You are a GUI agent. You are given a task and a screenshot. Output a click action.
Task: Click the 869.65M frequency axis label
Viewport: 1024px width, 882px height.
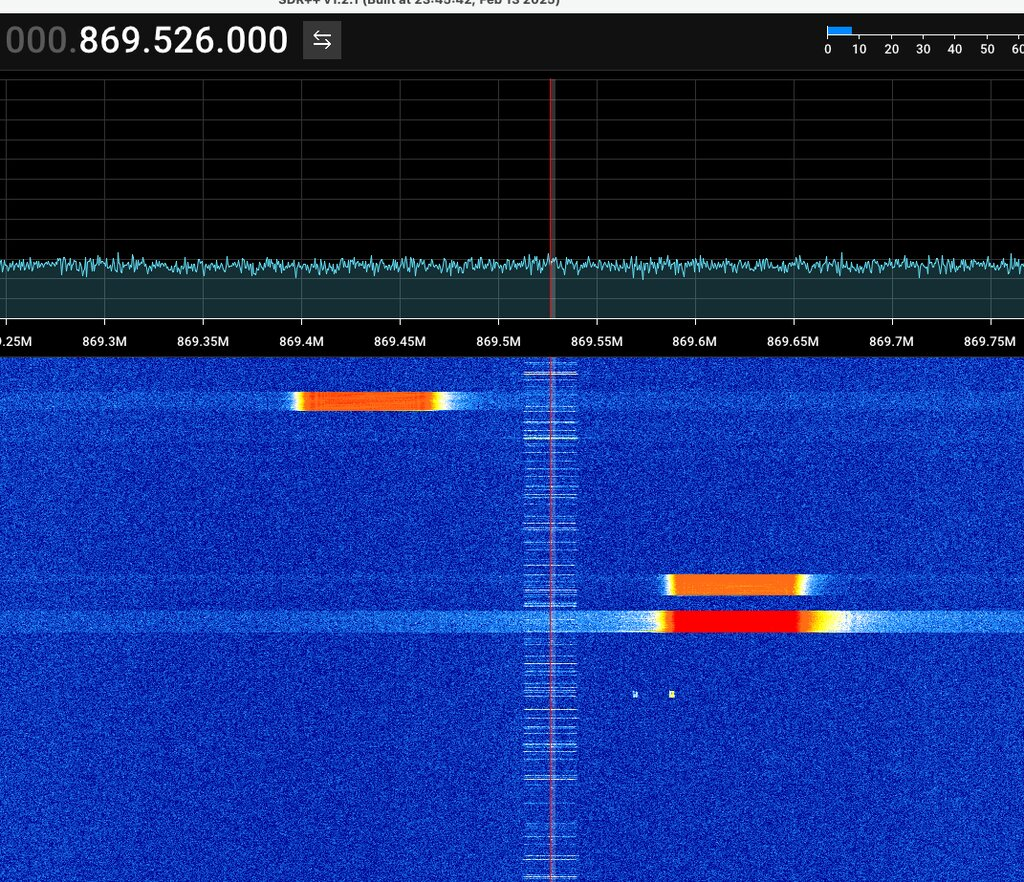[x=793, y=341]
